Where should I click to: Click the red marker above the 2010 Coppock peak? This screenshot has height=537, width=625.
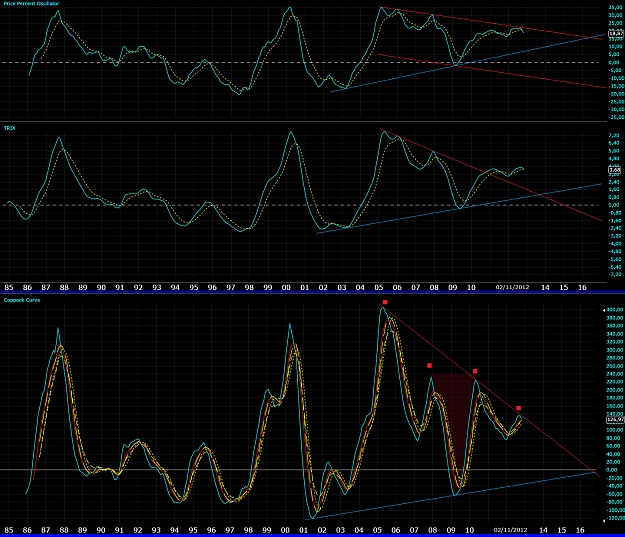[x=475, y=371]
